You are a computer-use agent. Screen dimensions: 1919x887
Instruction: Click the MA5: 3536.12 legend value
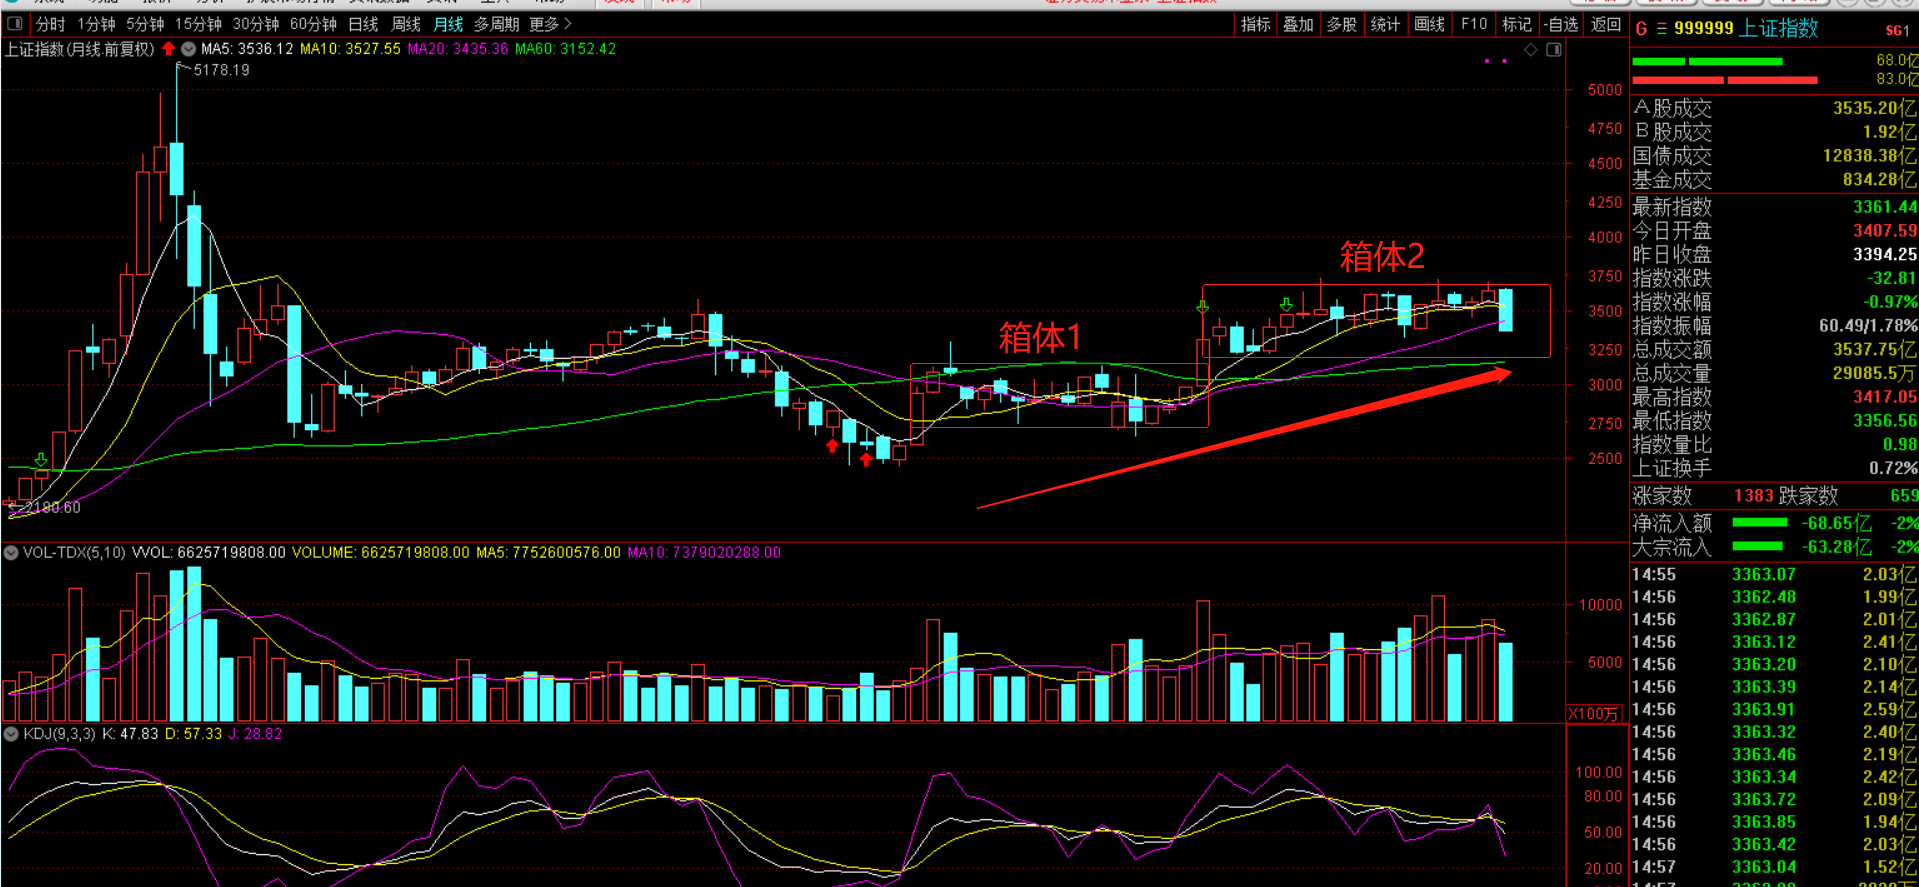[x=247, y=49]
